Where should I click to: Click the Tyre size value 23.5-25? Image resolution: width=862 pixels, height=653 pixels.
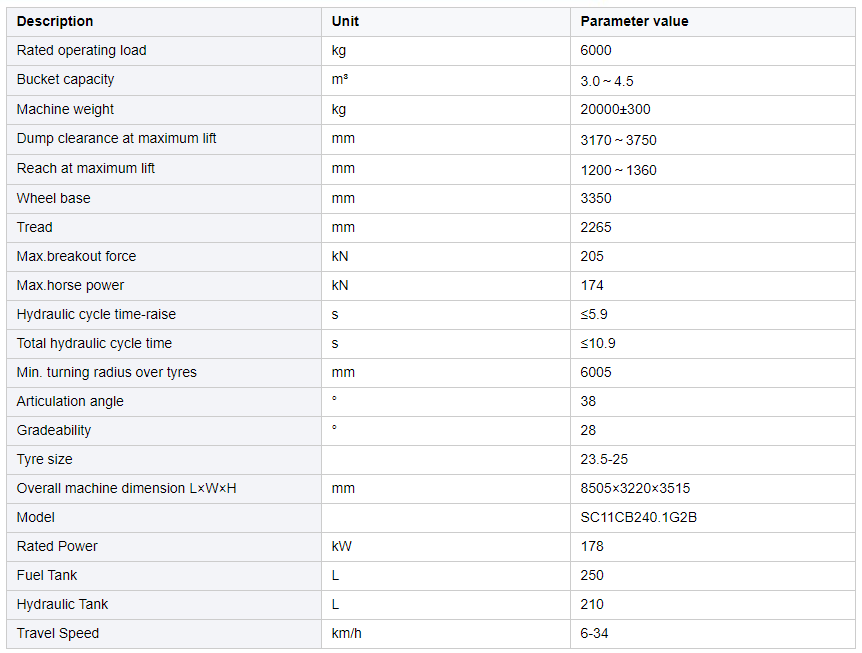[604, 460]
